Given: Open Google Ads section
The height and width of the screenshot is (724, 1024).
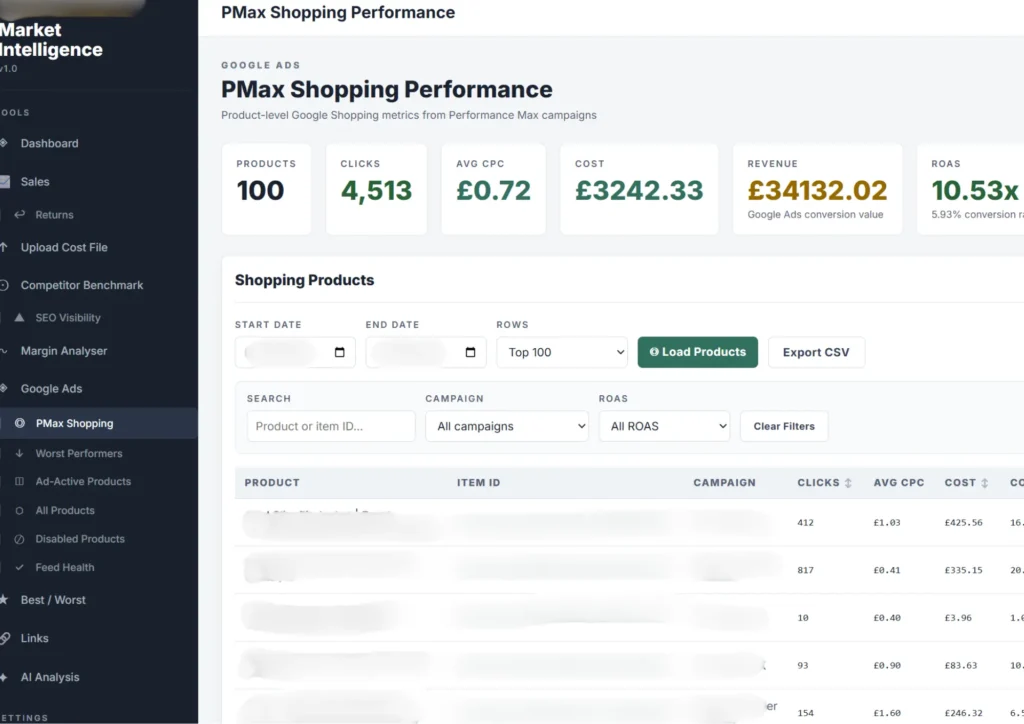Looking at the screenshot, I should coord(51,389).
